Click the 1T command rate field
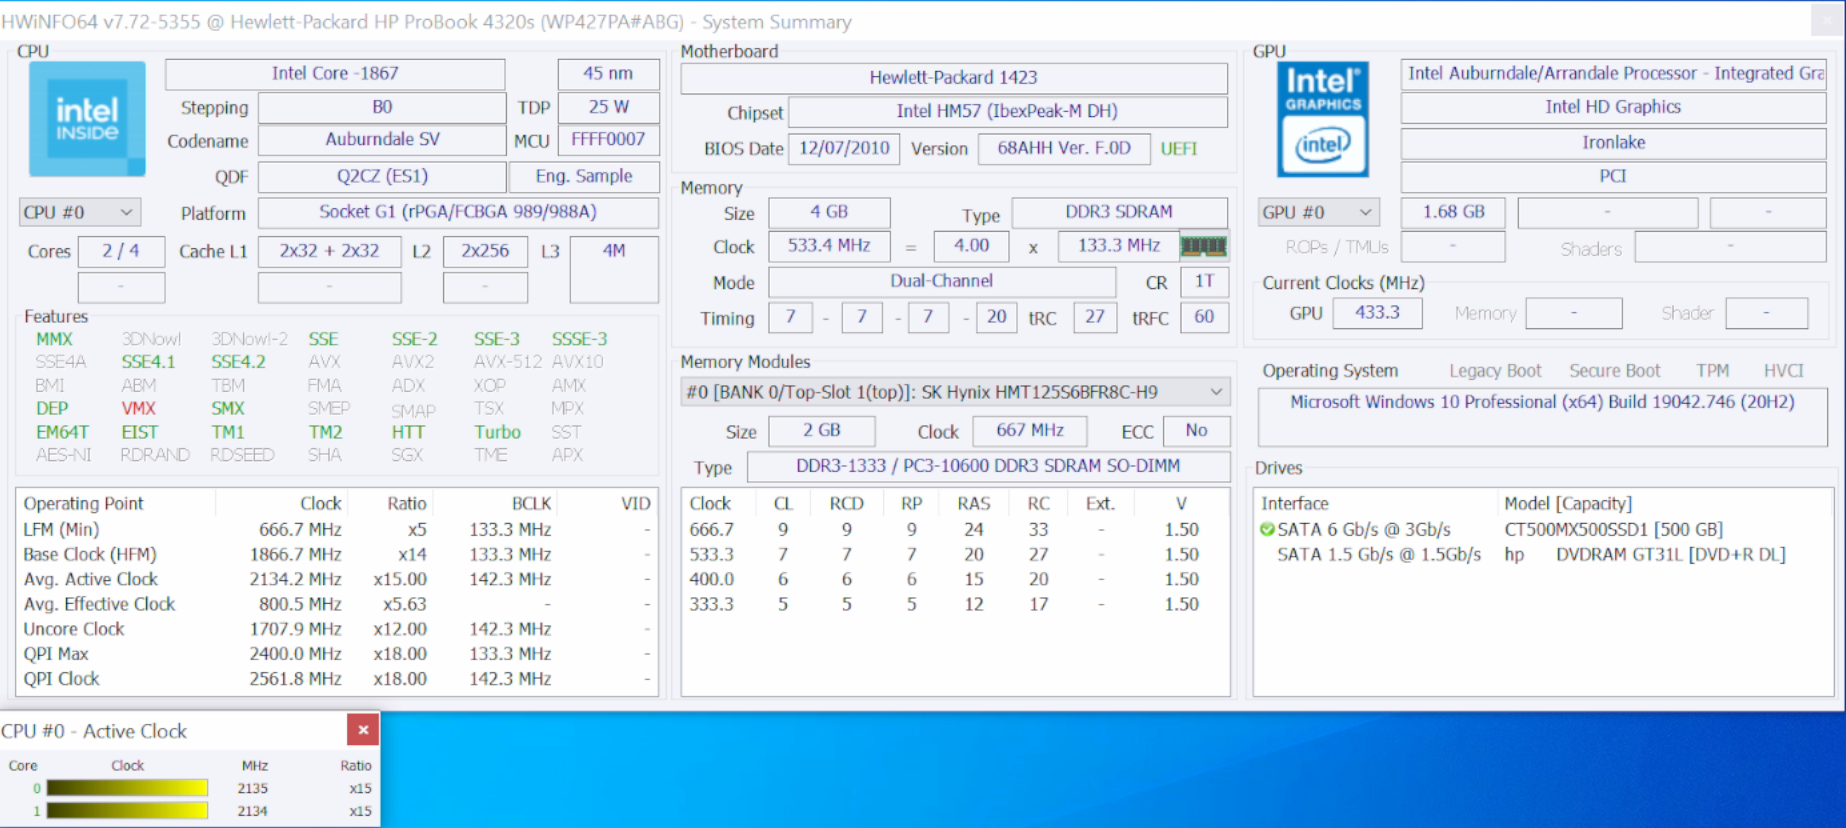1846x828 pixels. 1204,282
